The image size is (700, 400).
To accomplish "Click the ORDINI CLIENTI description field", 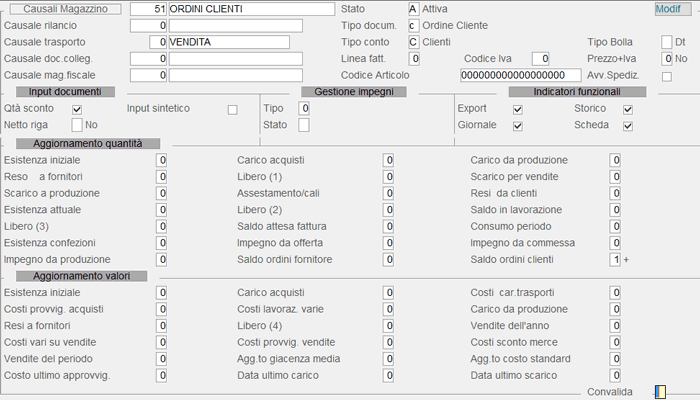I will (x=251, y=9).
